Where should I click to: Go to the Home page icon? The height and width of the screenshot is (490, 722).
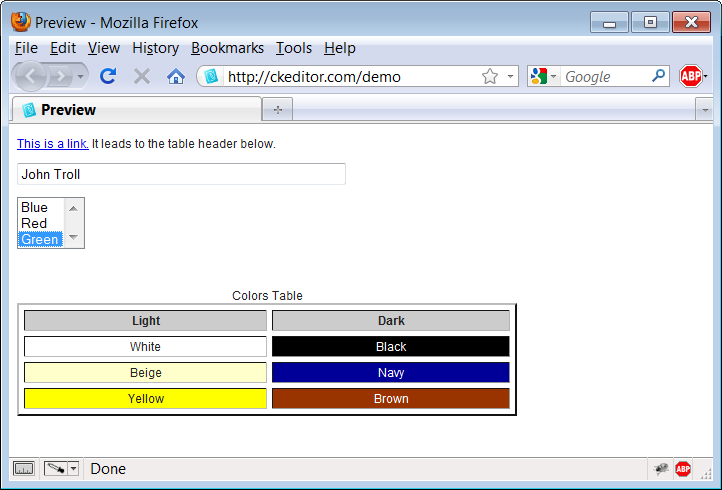[x=176, y=76]
